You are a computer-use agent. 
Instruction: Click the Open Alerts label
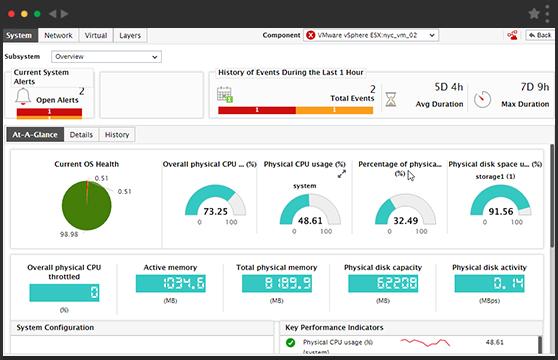point(57,100)
